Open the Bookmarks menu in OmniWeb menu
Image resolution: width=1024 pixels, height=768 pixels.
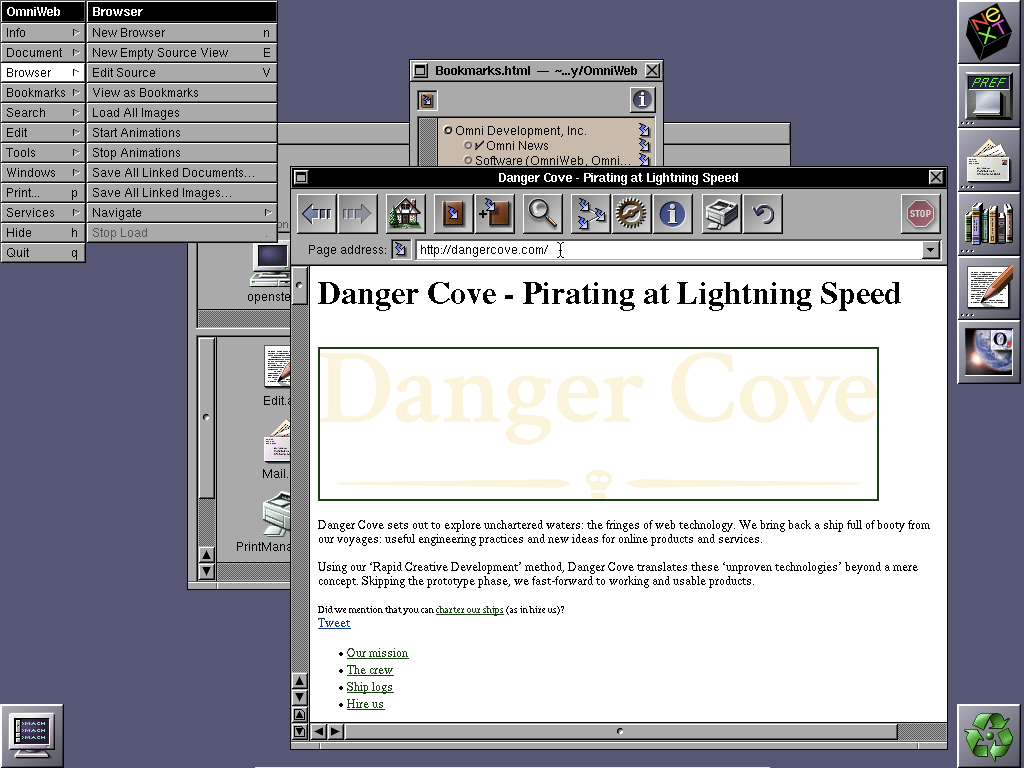42,92
